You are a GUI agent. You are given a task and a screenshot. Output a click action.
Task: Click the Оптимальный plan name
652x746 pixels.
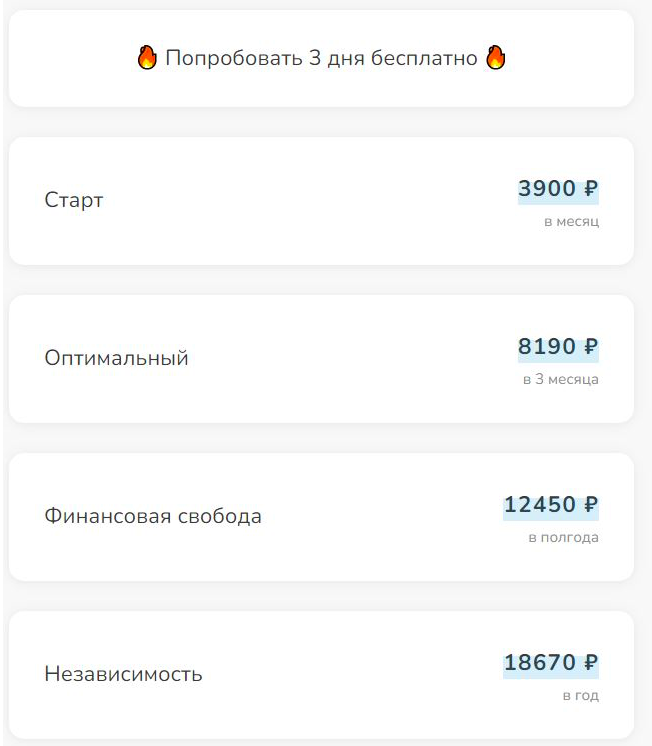click(116, 358)
